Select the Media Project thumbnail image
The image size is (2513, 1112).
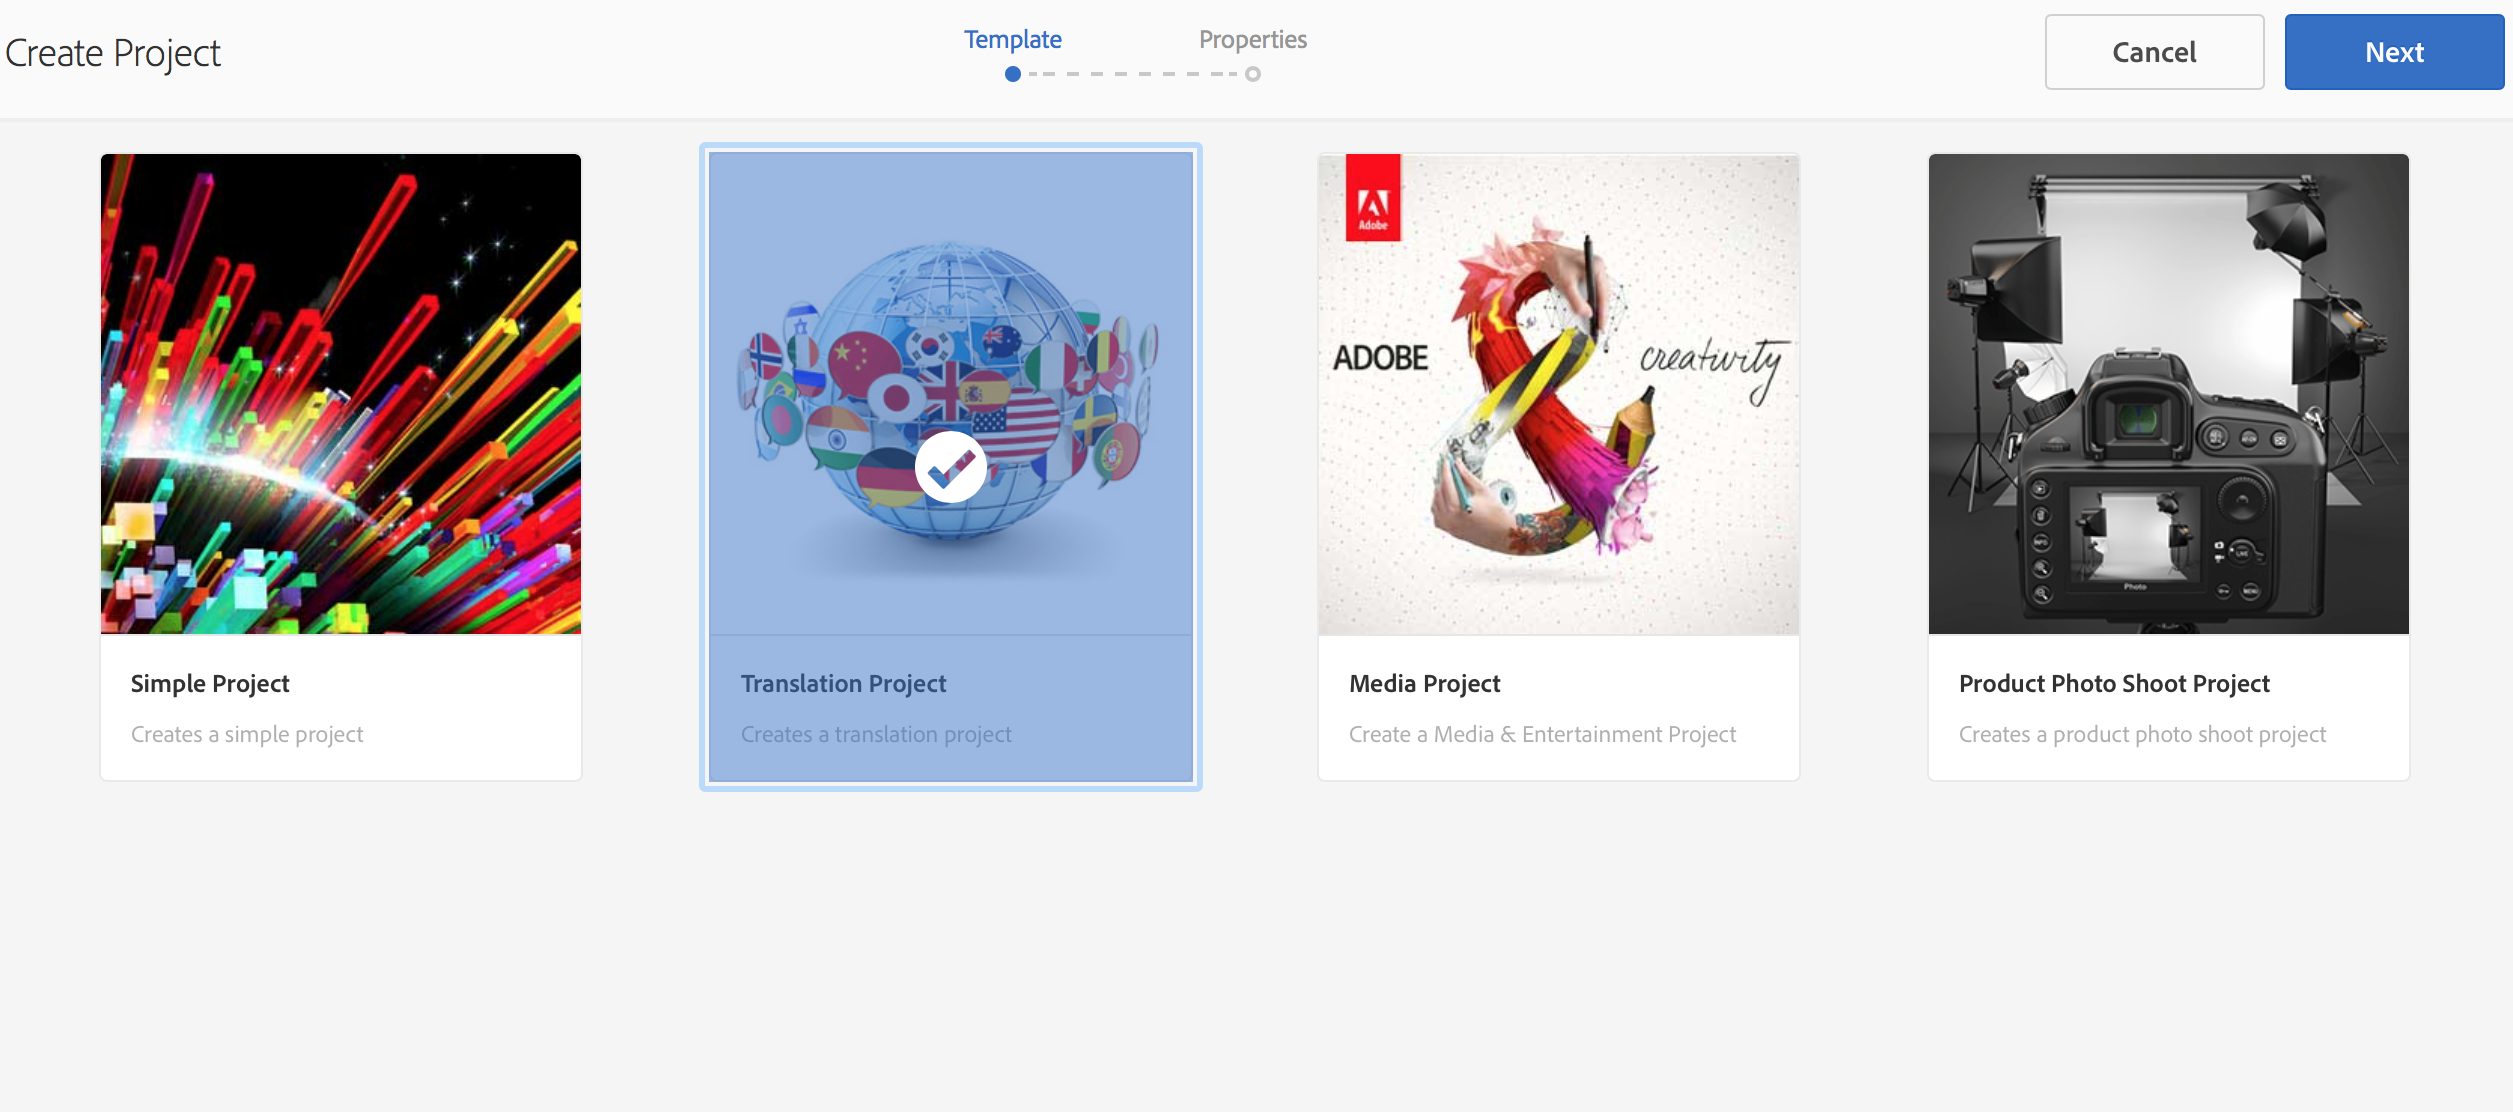pyautogui.click(x=1559, y=394)
